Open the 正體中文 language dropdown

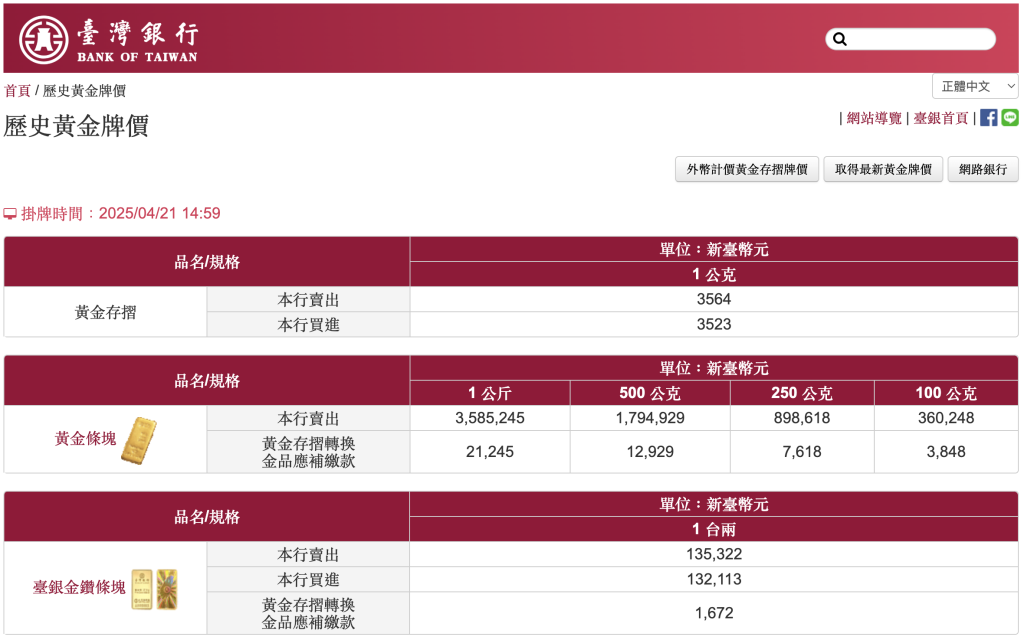click(975, 86)
